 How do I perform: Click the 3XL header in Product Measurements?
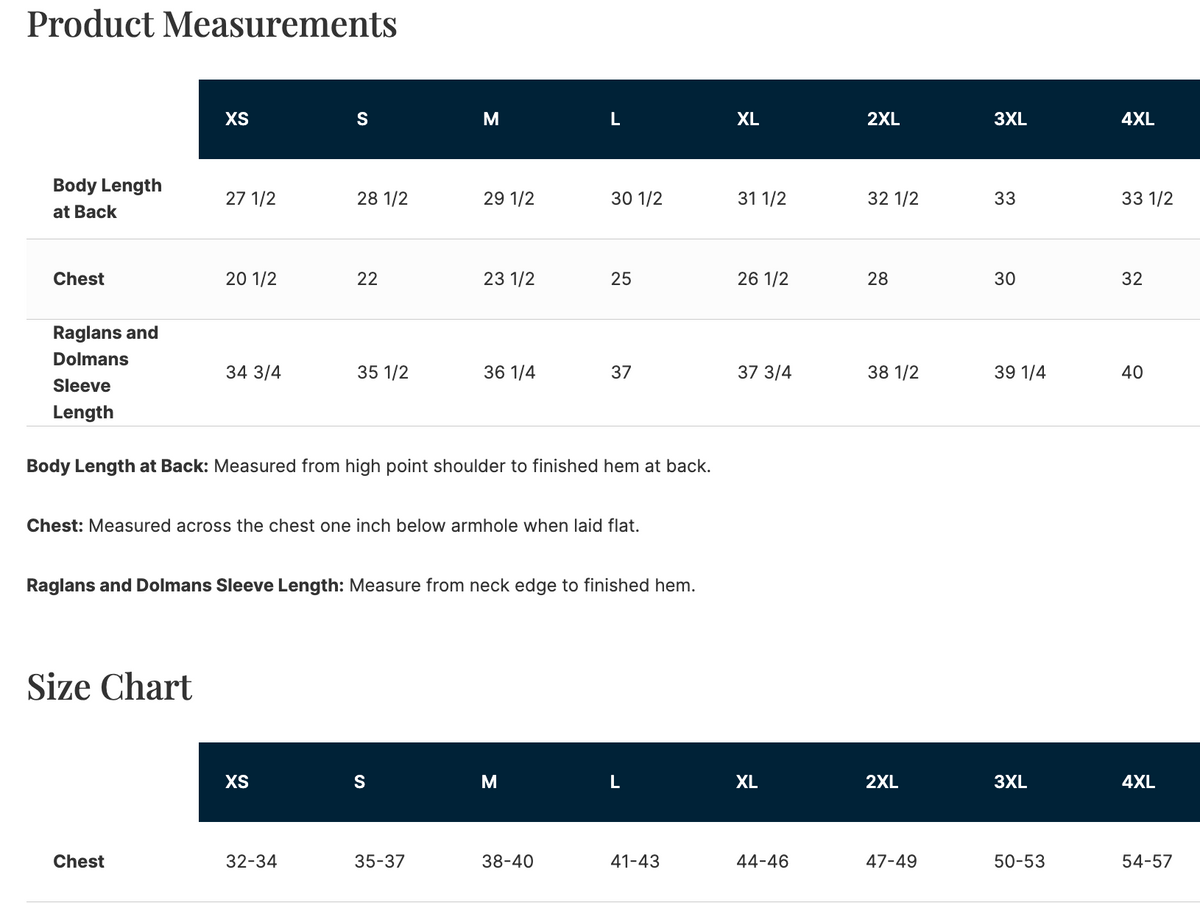1010,119
